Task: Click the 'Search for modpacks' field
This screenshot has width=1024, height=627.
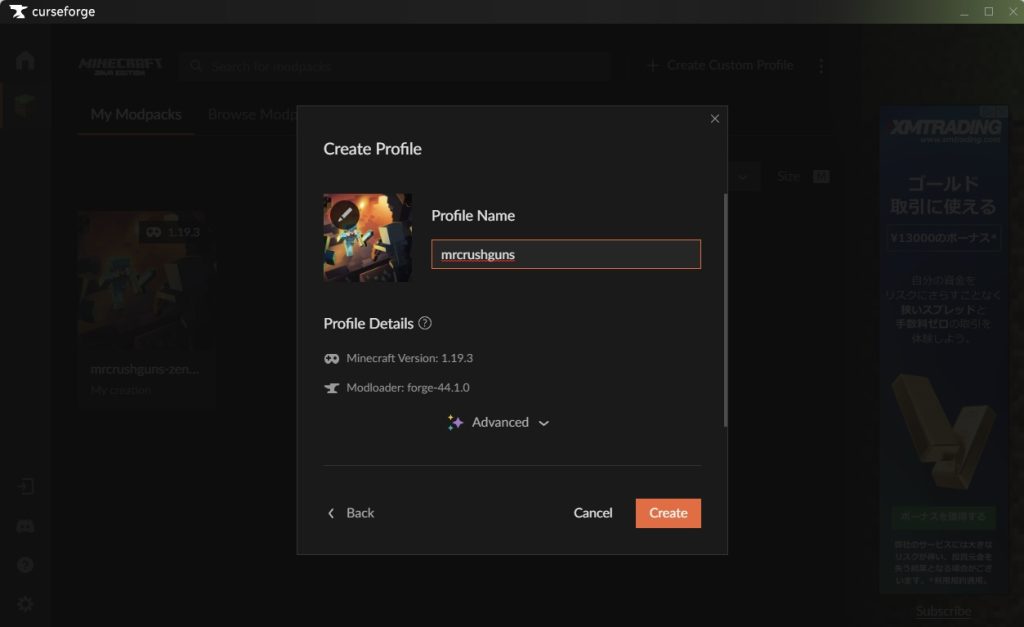Action: [x=395, y=66]
